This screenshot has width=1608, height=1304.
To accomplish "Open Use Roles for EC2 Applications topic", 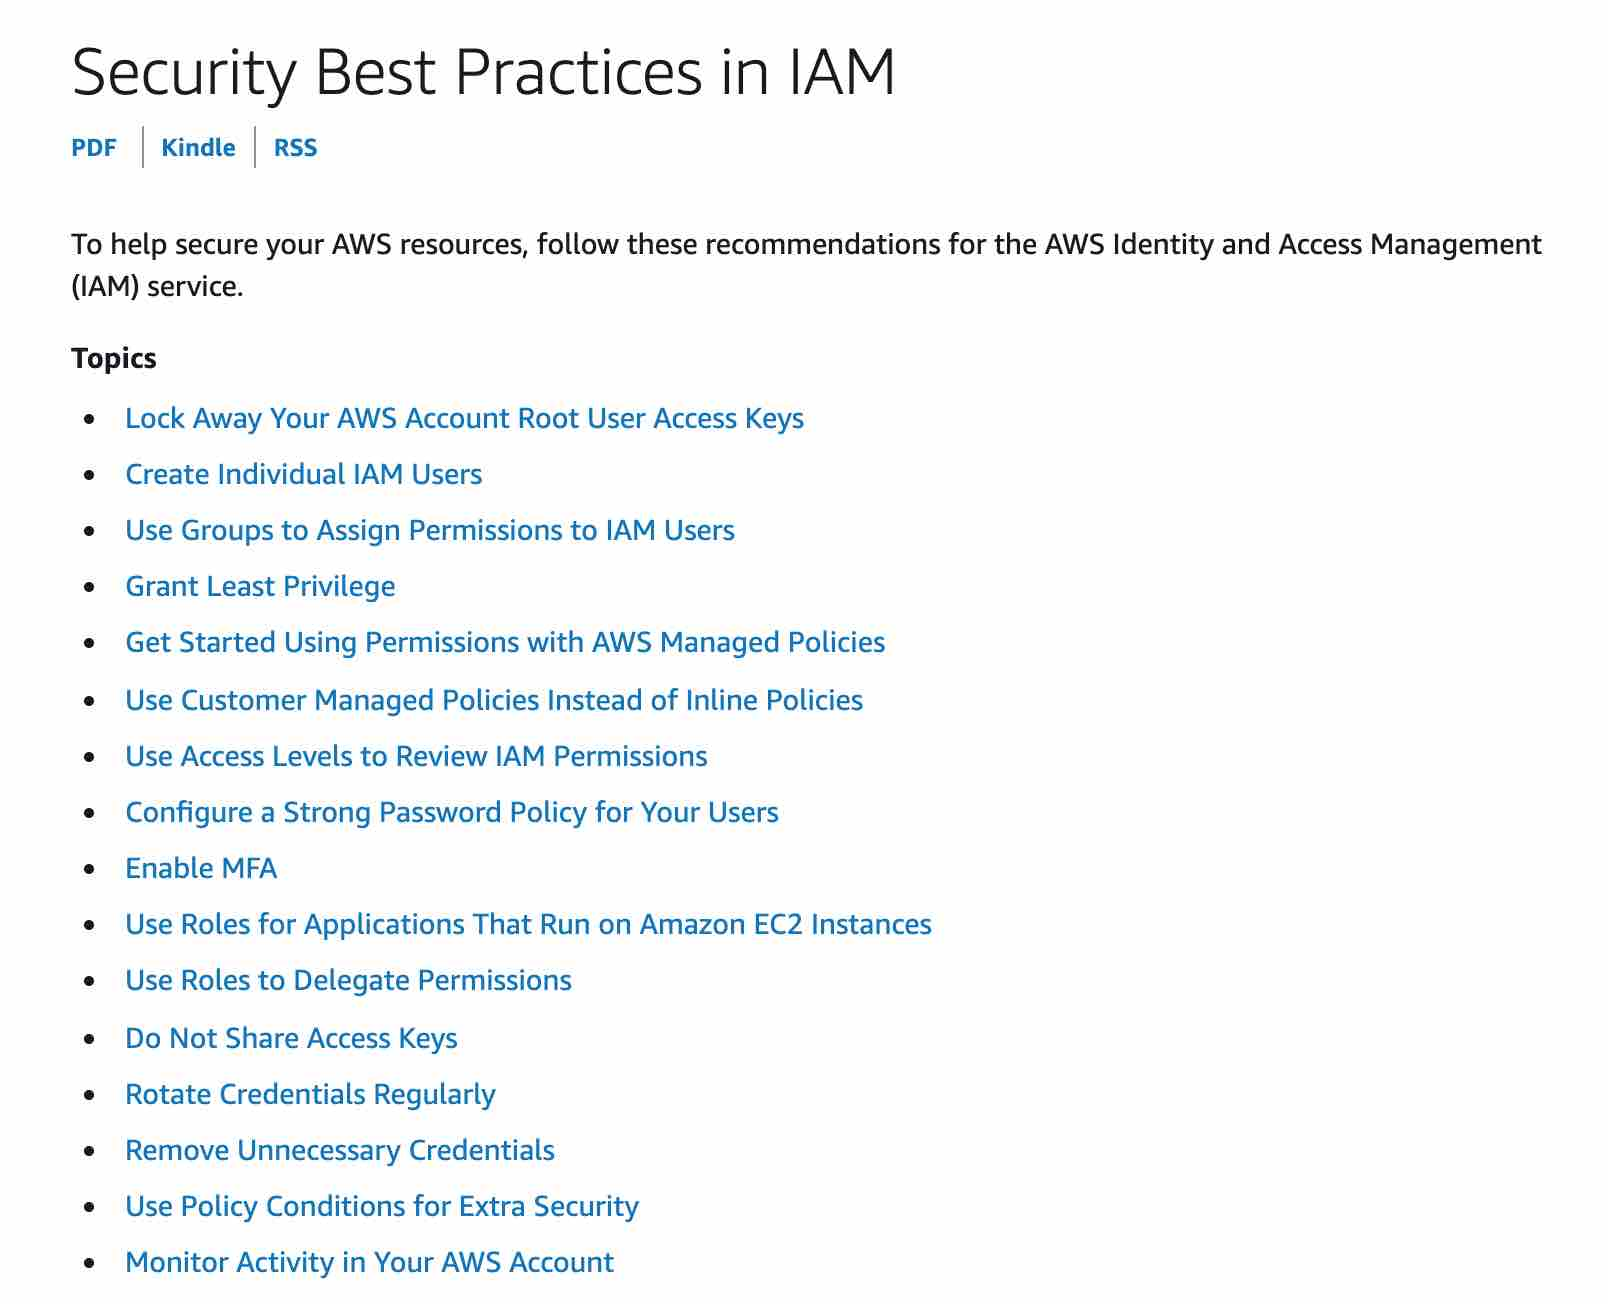I will [x=528, y=924].
